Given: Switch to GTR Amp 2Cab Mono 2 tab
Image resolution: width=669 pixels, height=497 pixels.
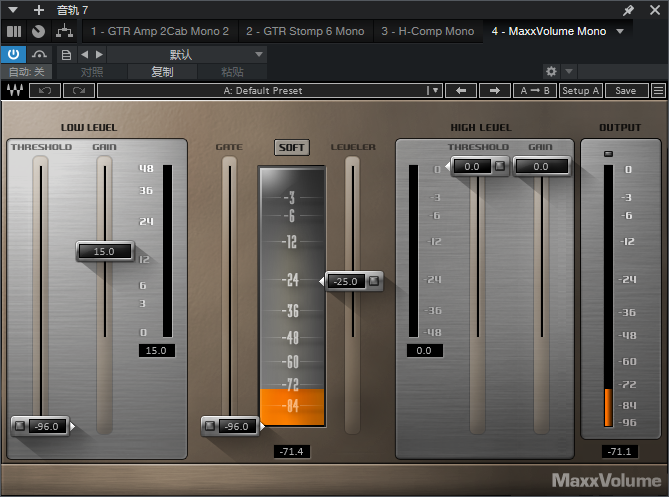Looking at the screenshot, I should click(x=160, y=31).
